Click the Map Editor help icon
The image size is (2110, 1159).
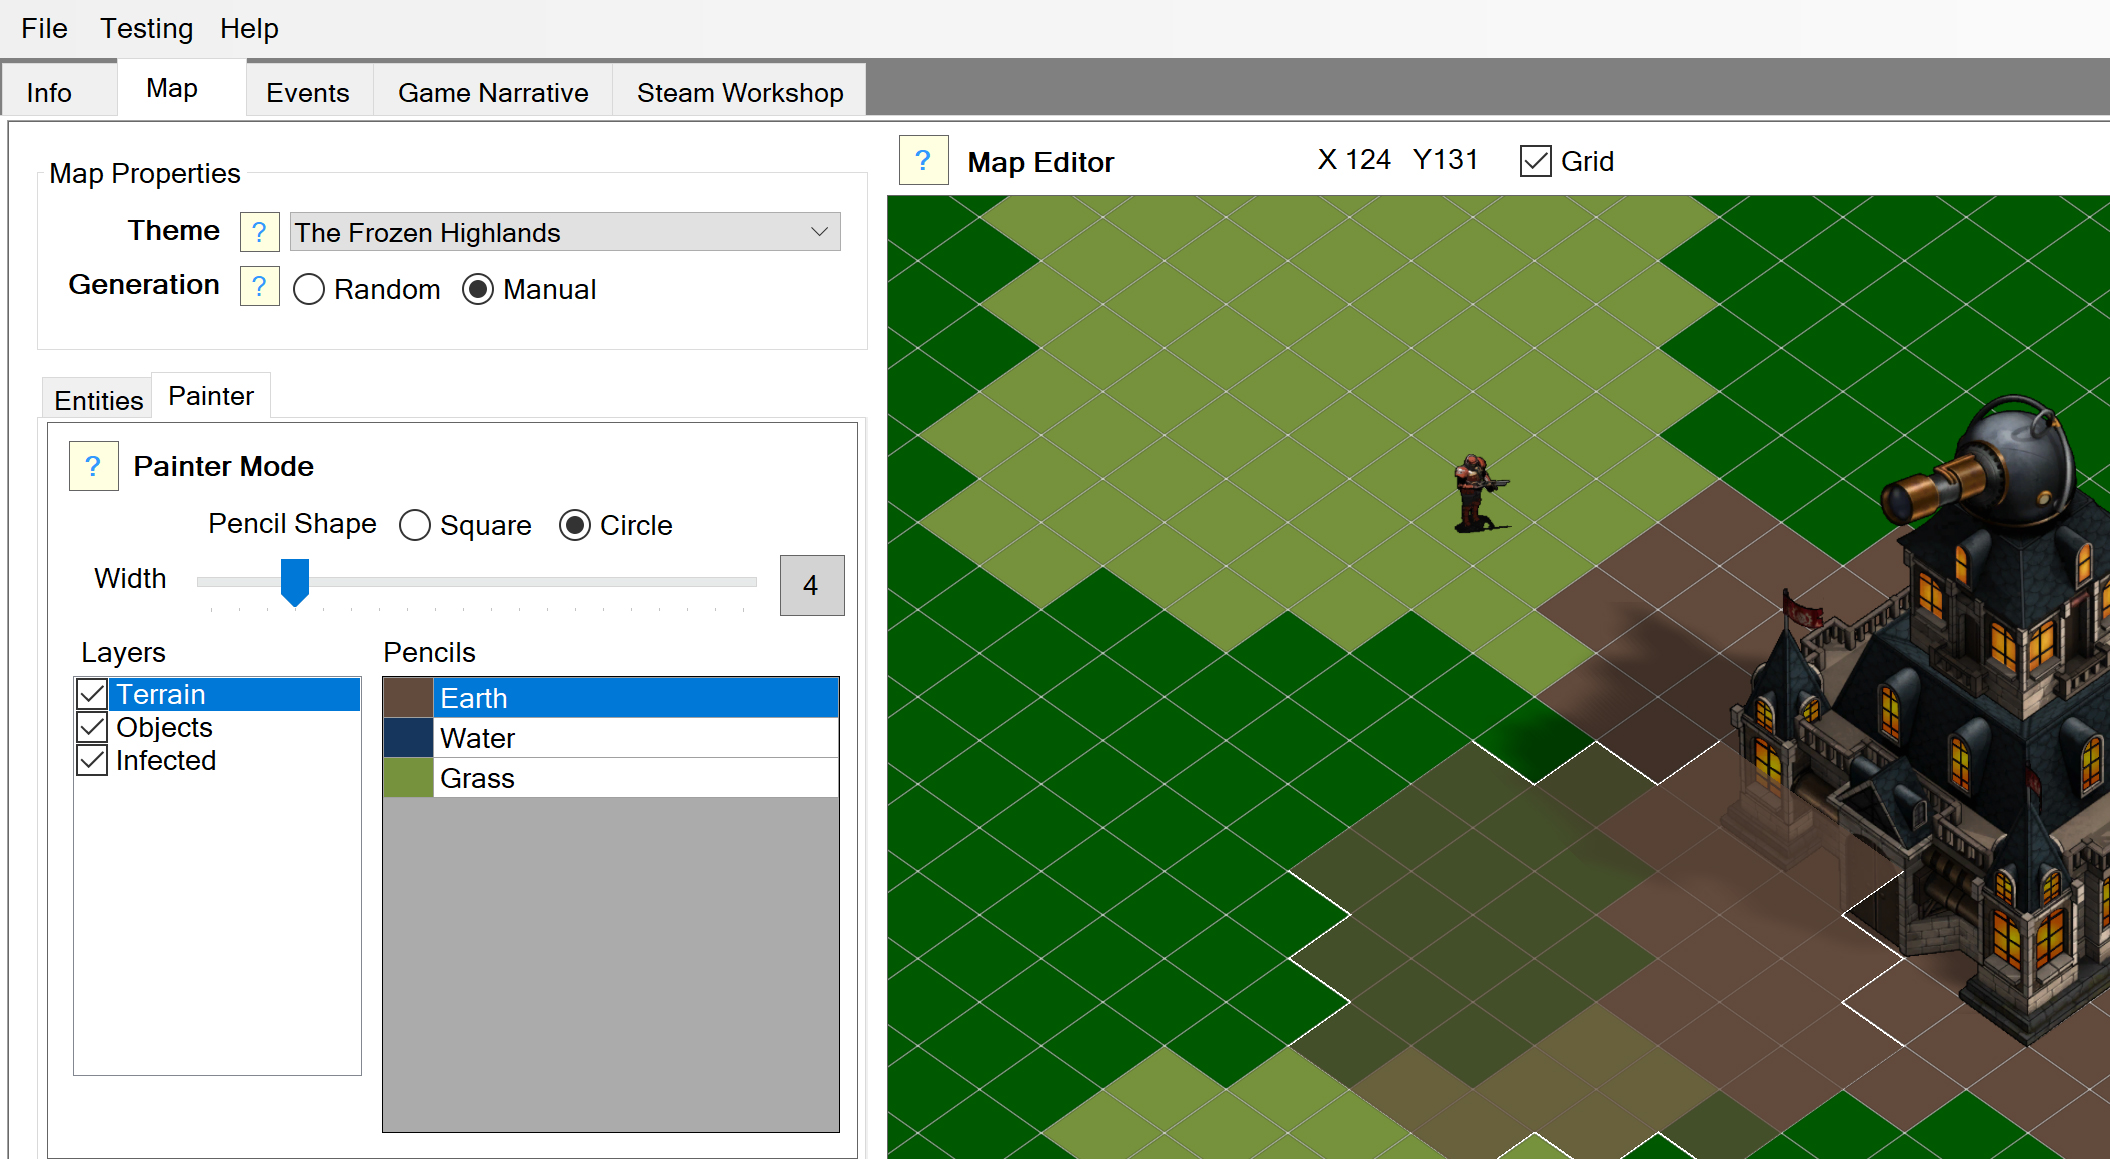tap(923, 161)
